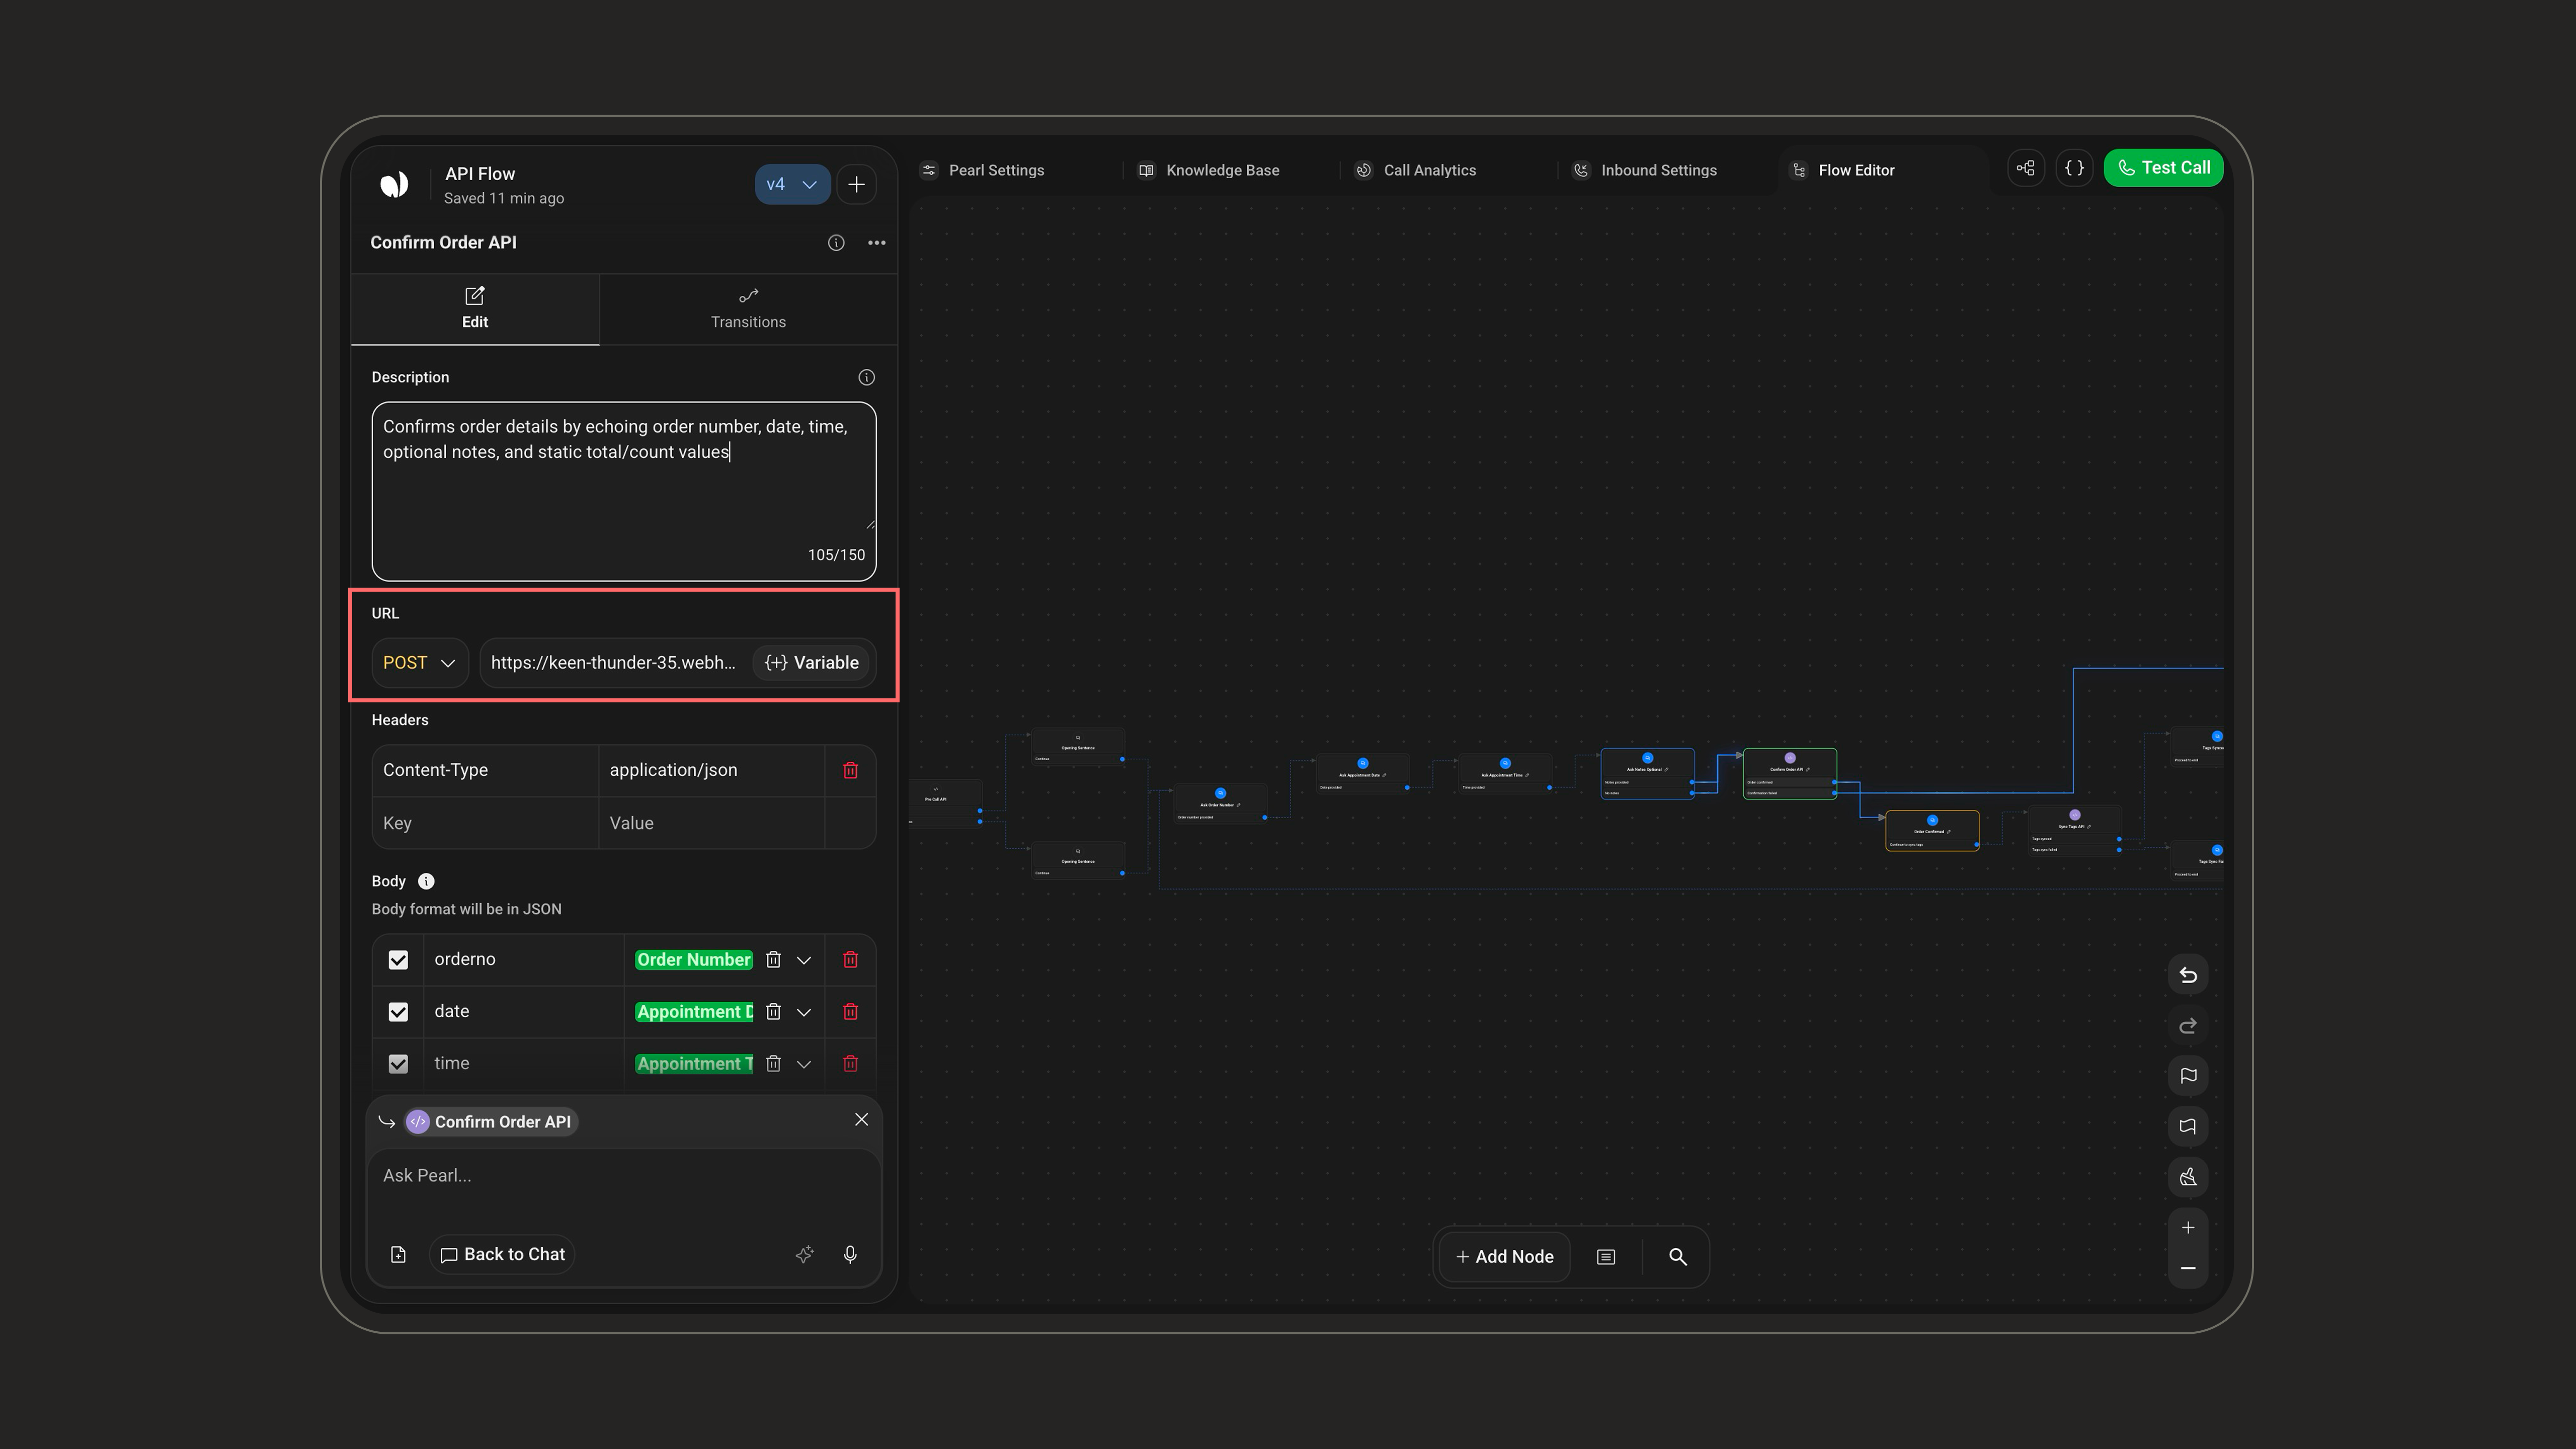Click the Add Node button
Screen dimensions: 2576x1449
pos(1505,1257)
